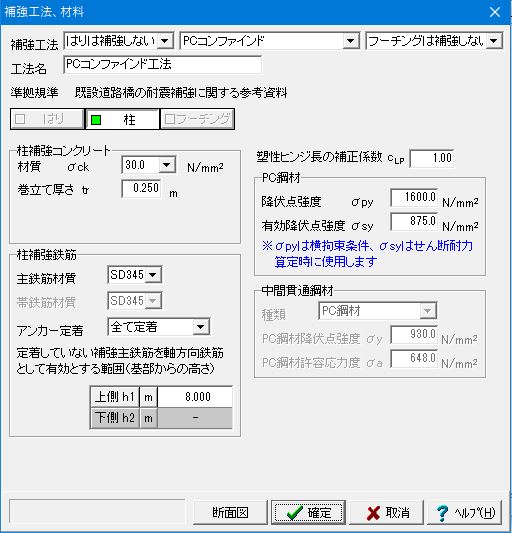This screenshot has height=533, width=512.
Task: Click the 降伏点強度 σpy 1600.0 field
Action: point(414,197)
